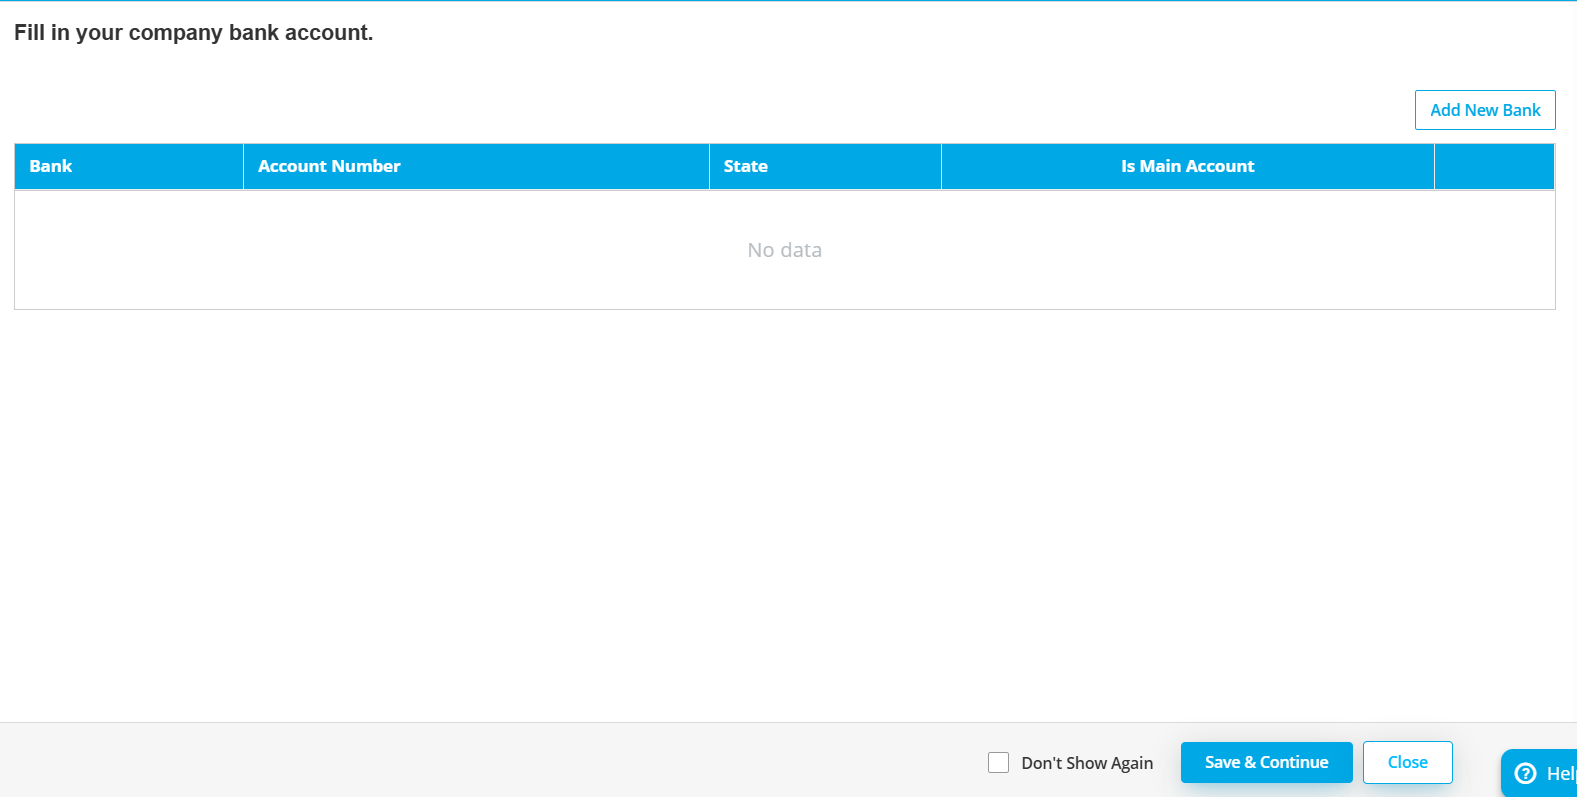Click the empty table body right of No data
This screenshot has height=797, width=1577.
point(1200,250)
